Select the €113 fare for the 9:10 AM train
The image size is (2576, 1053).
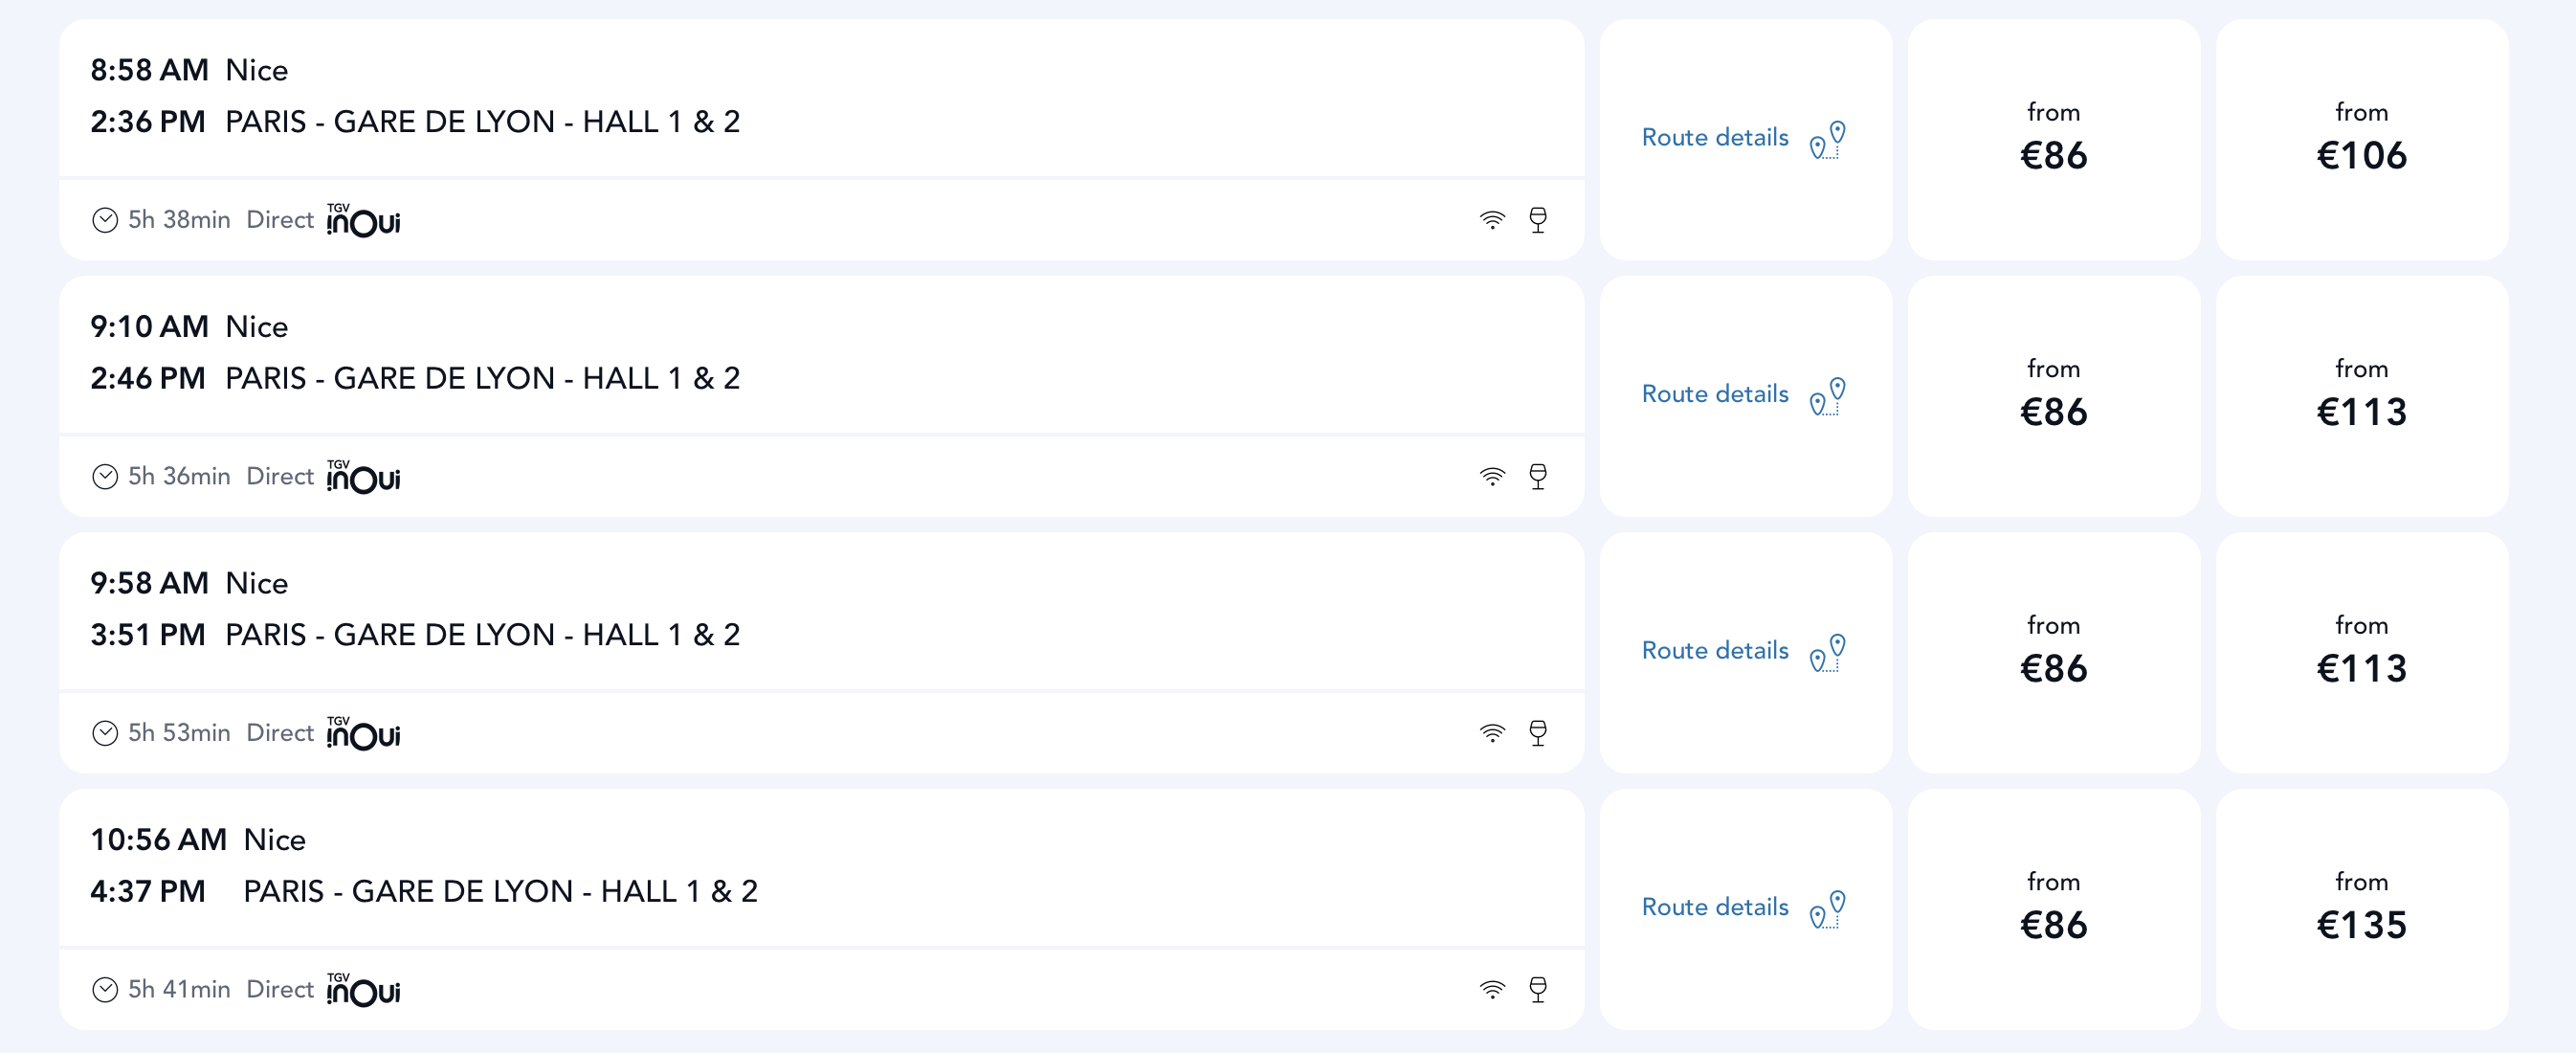pyautogui.click(x=2361, y=395)
